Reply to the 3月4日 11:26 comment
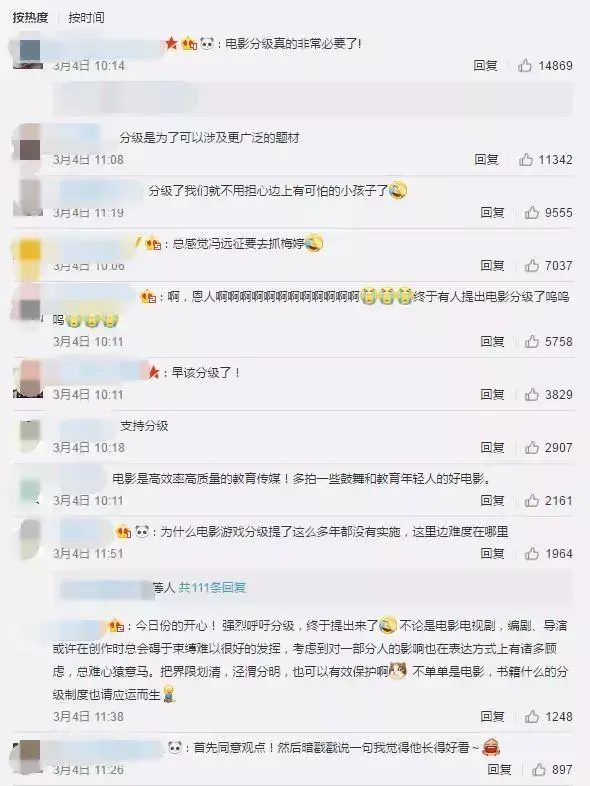The image size is (590, 786). (499, 769)
